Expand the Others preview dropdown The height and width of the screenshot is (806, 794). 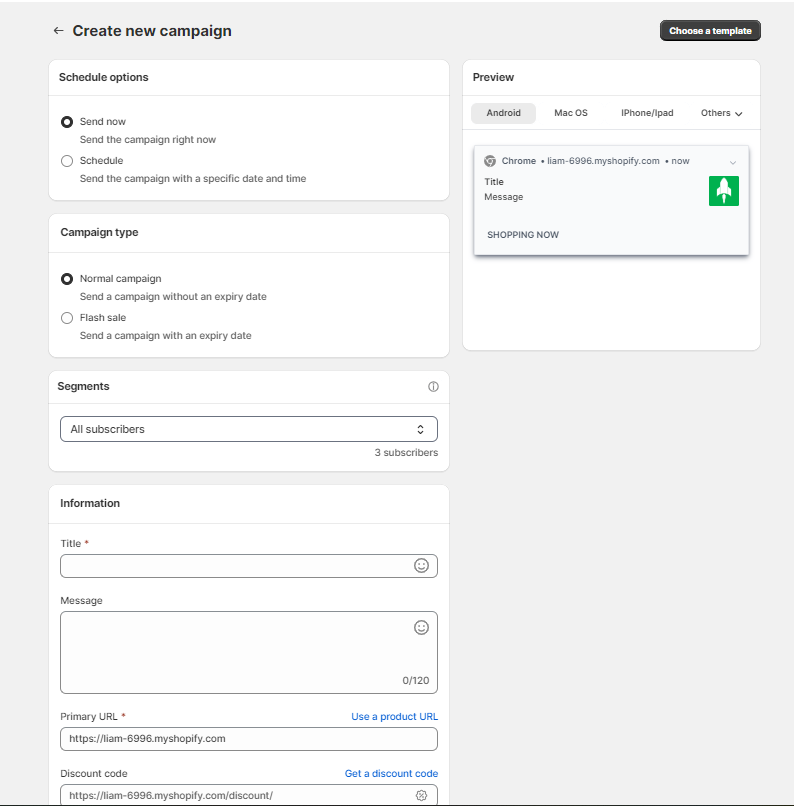pyautogui.click(x=721, y=113)
